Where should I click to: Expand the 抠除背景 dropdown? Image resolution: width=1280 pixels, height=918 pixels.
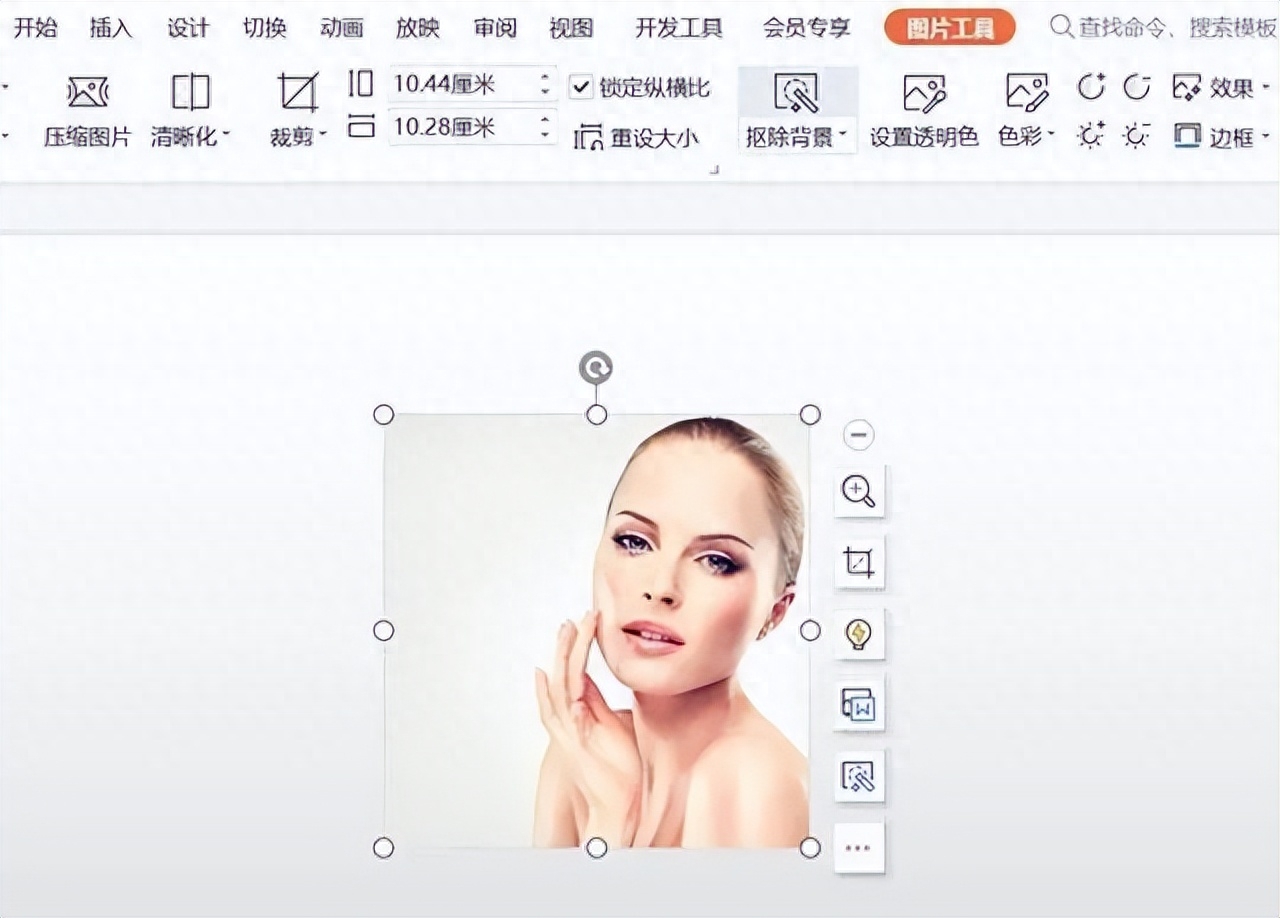(x=843, y=137)
